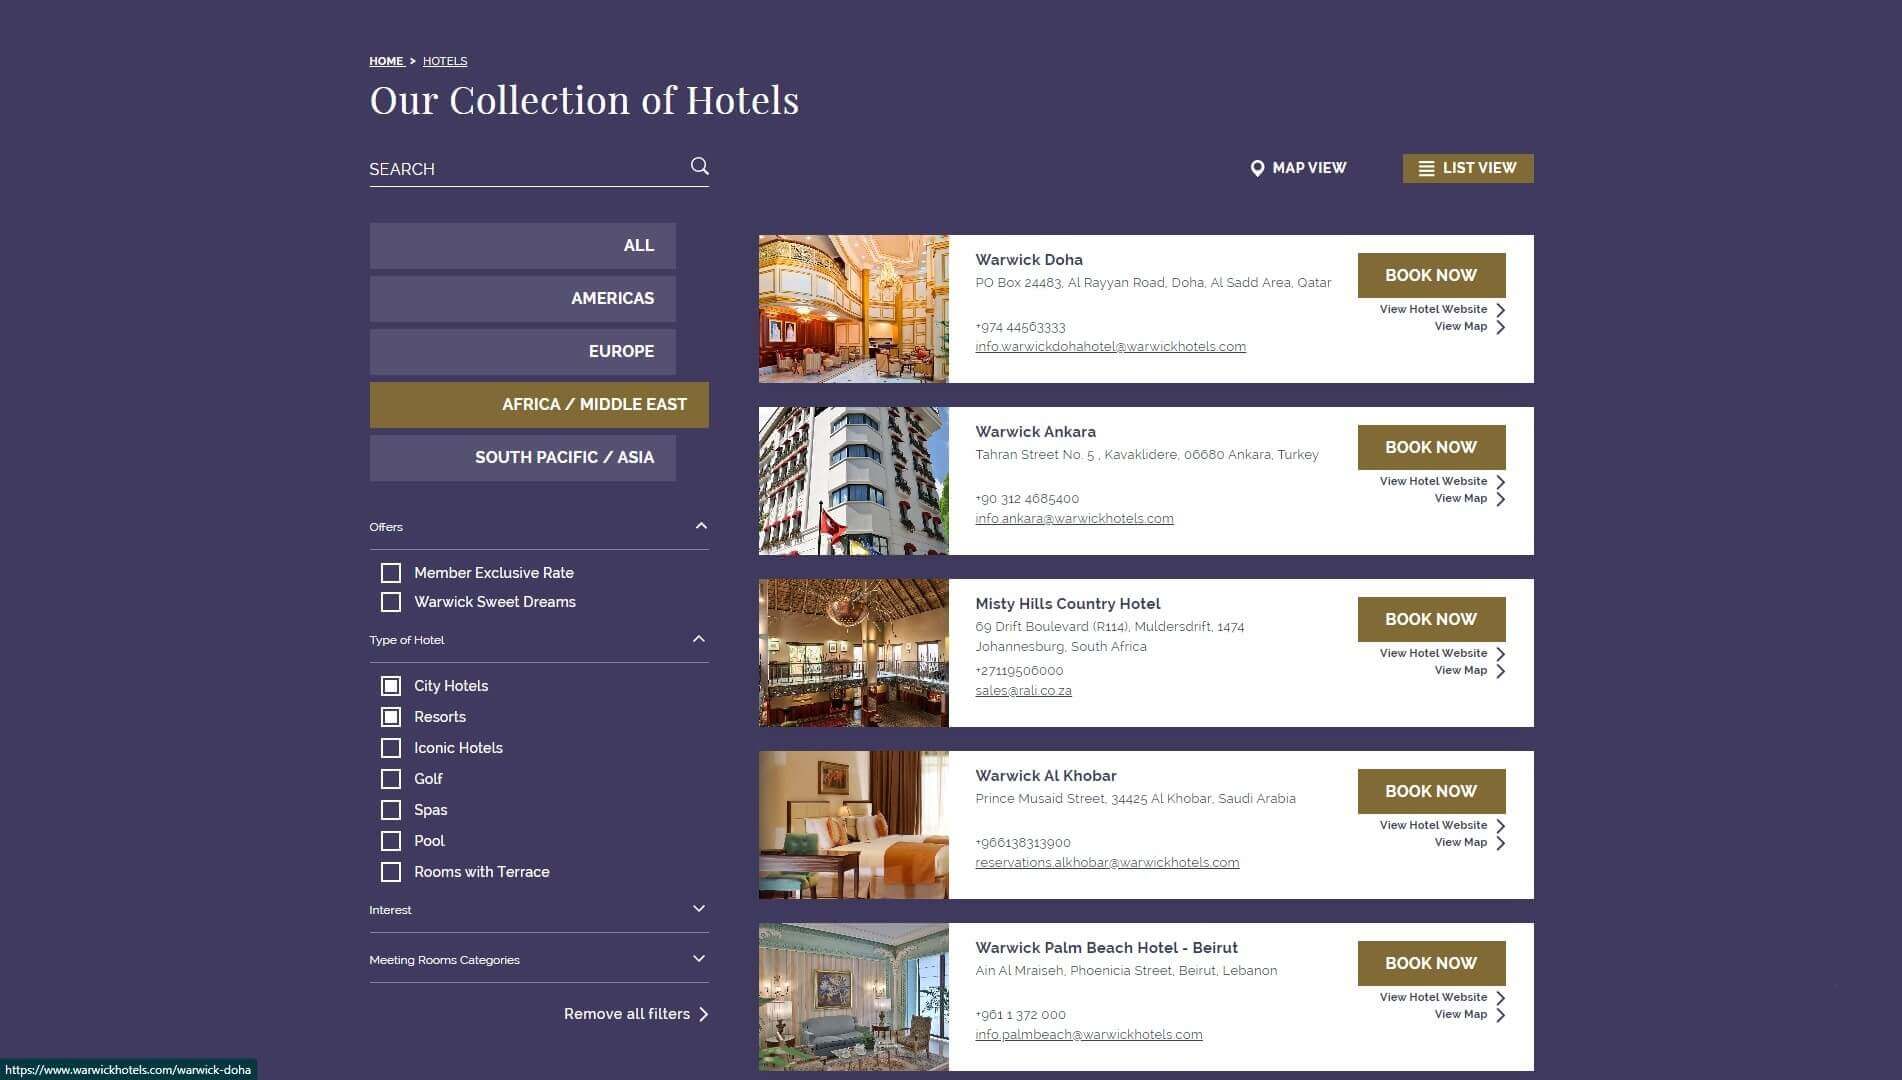The height and width of the screenshot is (1080, 1902).
Task: Uncheck the City Hotels checkbox
Action: tap(391, 686)
